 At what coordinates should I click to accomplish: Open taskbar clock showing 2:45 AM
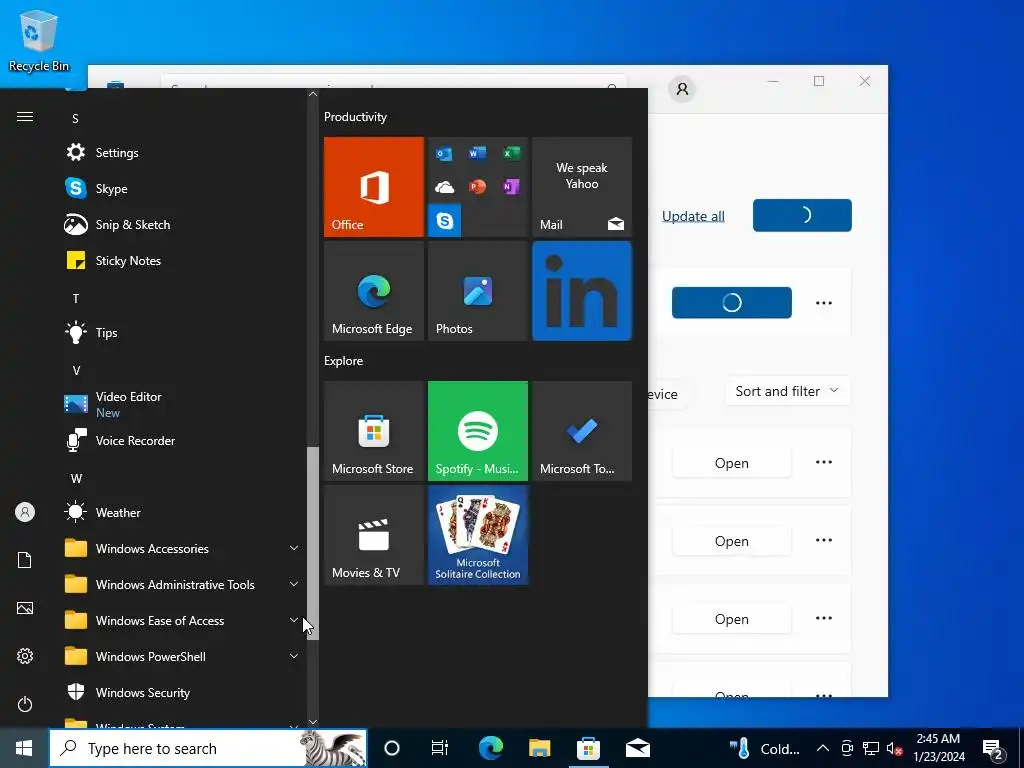click(938, 748)
